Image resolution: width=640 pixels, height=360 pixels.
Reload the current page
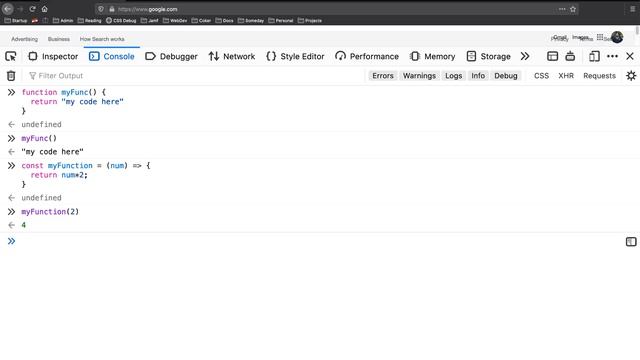point(32,9)
